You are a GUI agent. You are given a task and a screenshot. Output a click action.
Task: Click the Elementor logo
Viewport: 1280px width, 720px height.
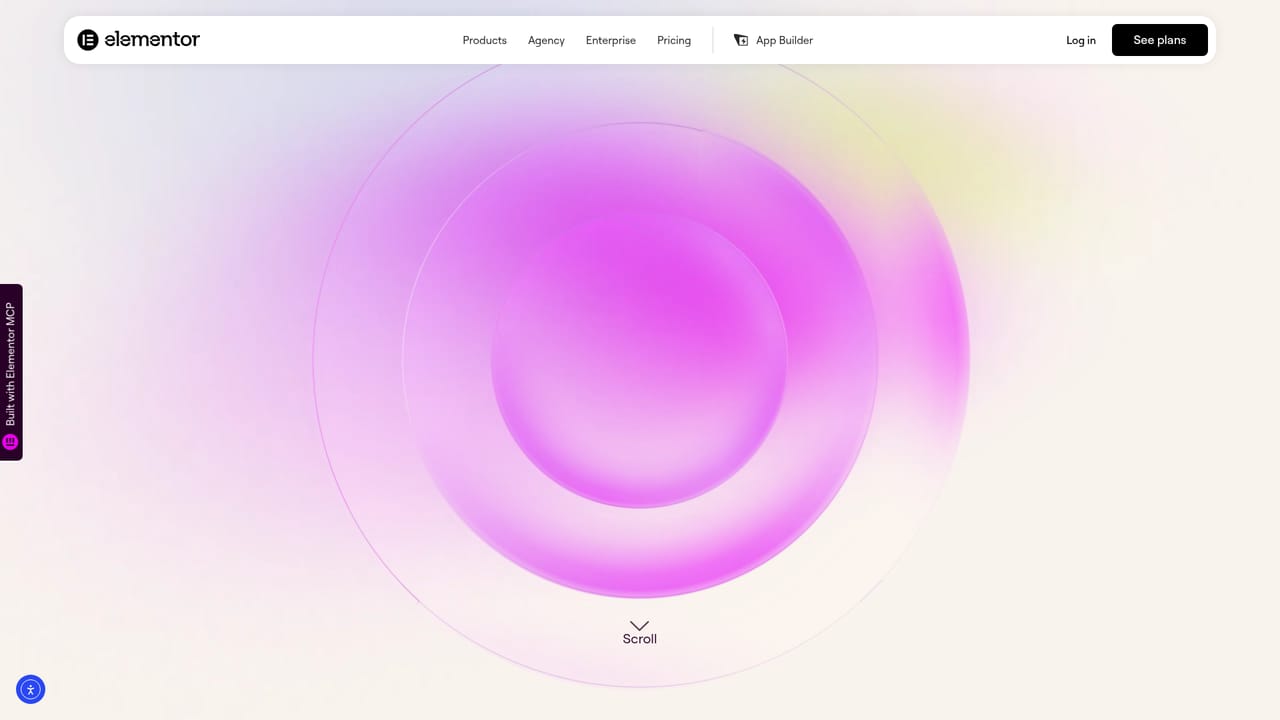click(138, 40)
